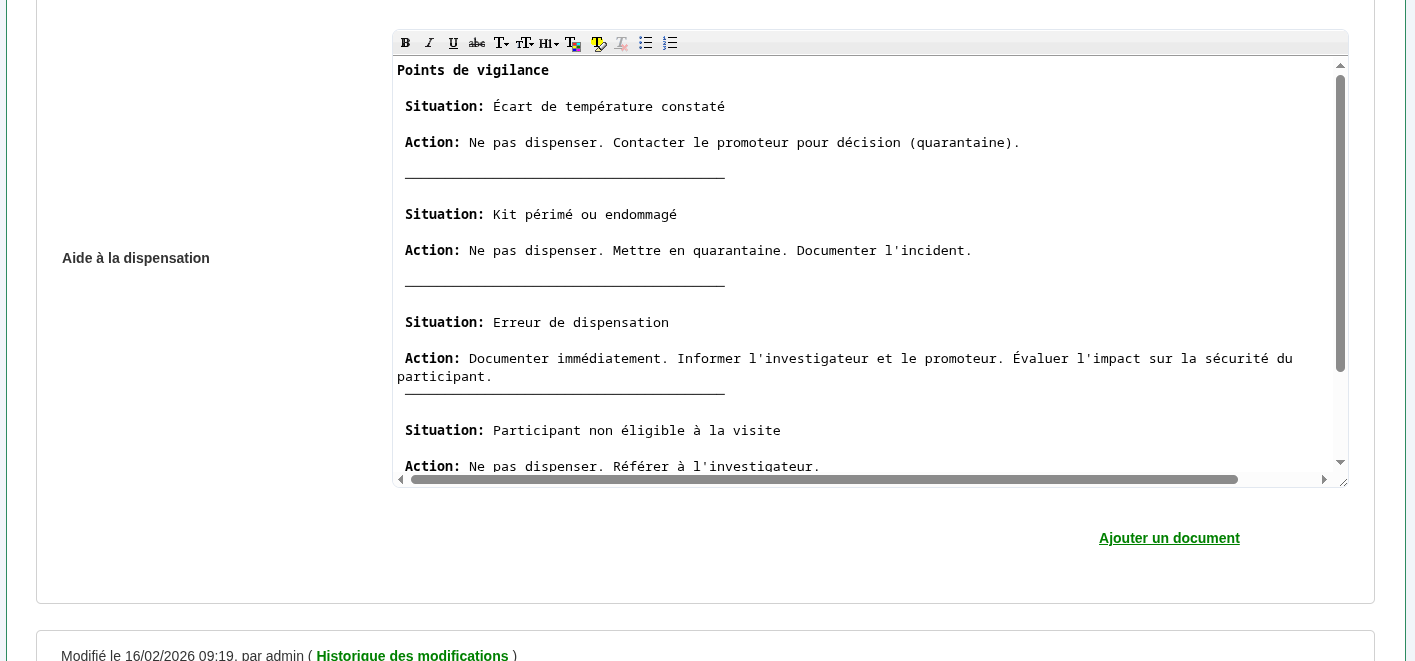Toggle bold formatting in editor toolbar
Viewport: 1415px width, 661px height.
tap(405, 43)
